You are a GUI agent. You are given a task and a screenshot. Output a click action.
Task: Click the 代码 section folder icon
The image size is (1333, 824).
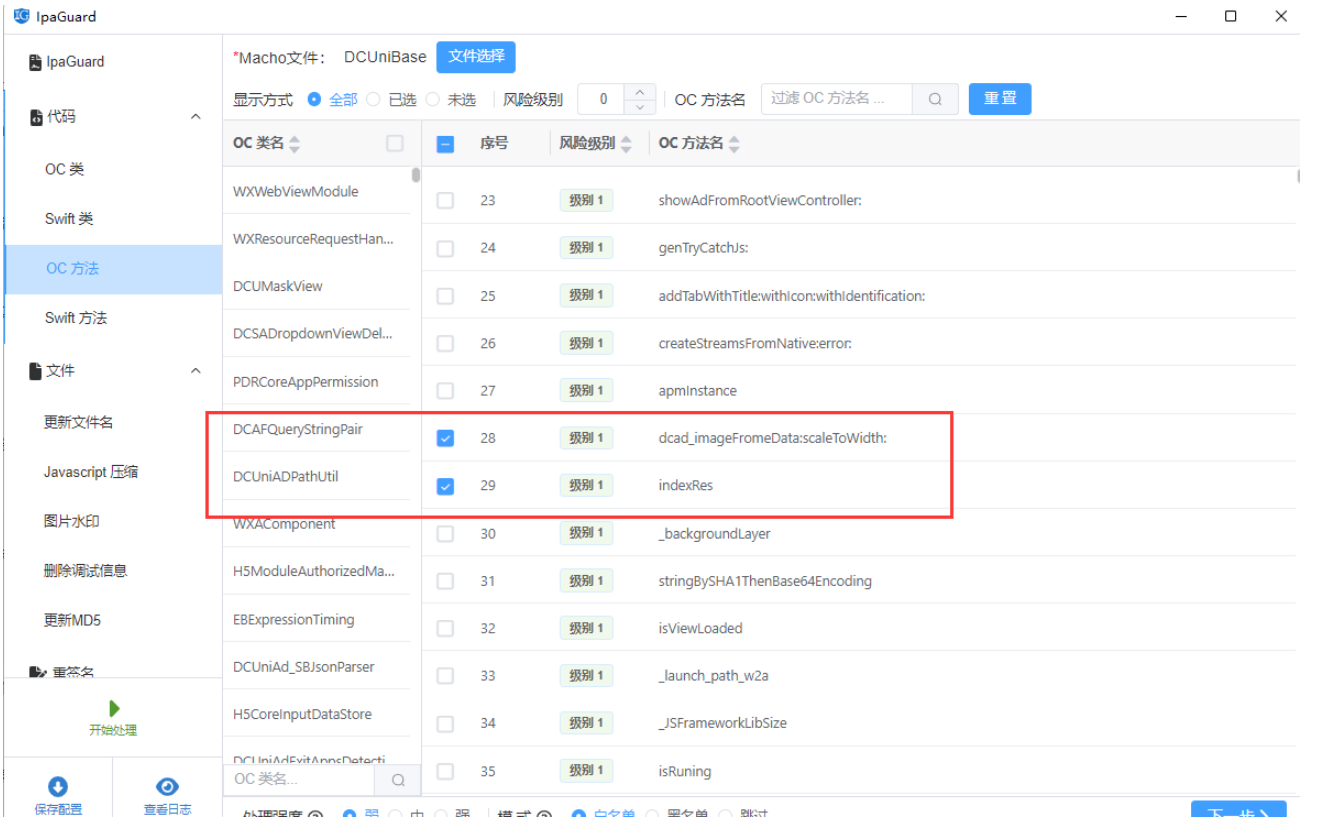coord(36,117)
